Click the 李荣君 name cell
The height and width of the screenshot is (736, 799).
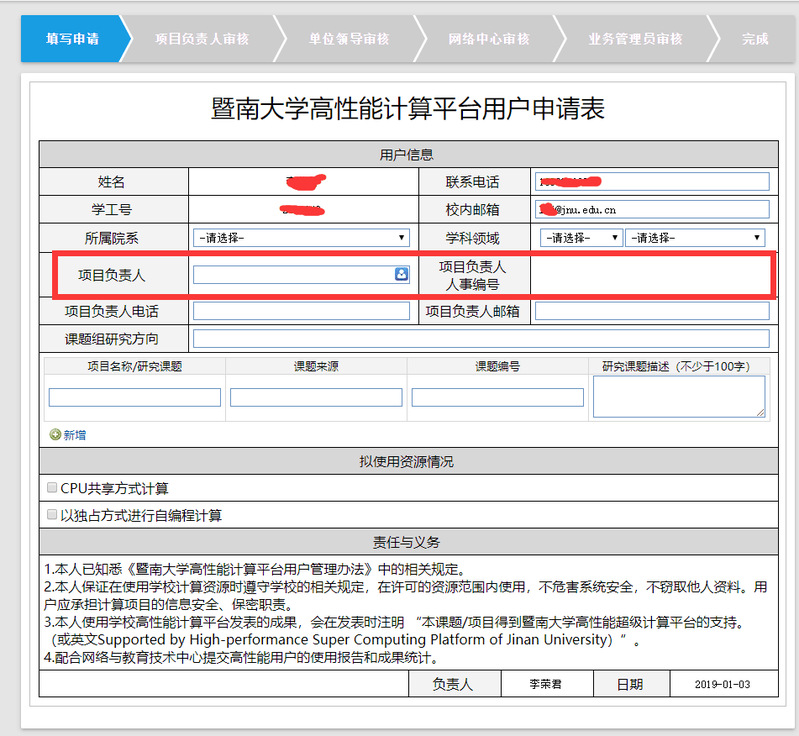[547, 684]
